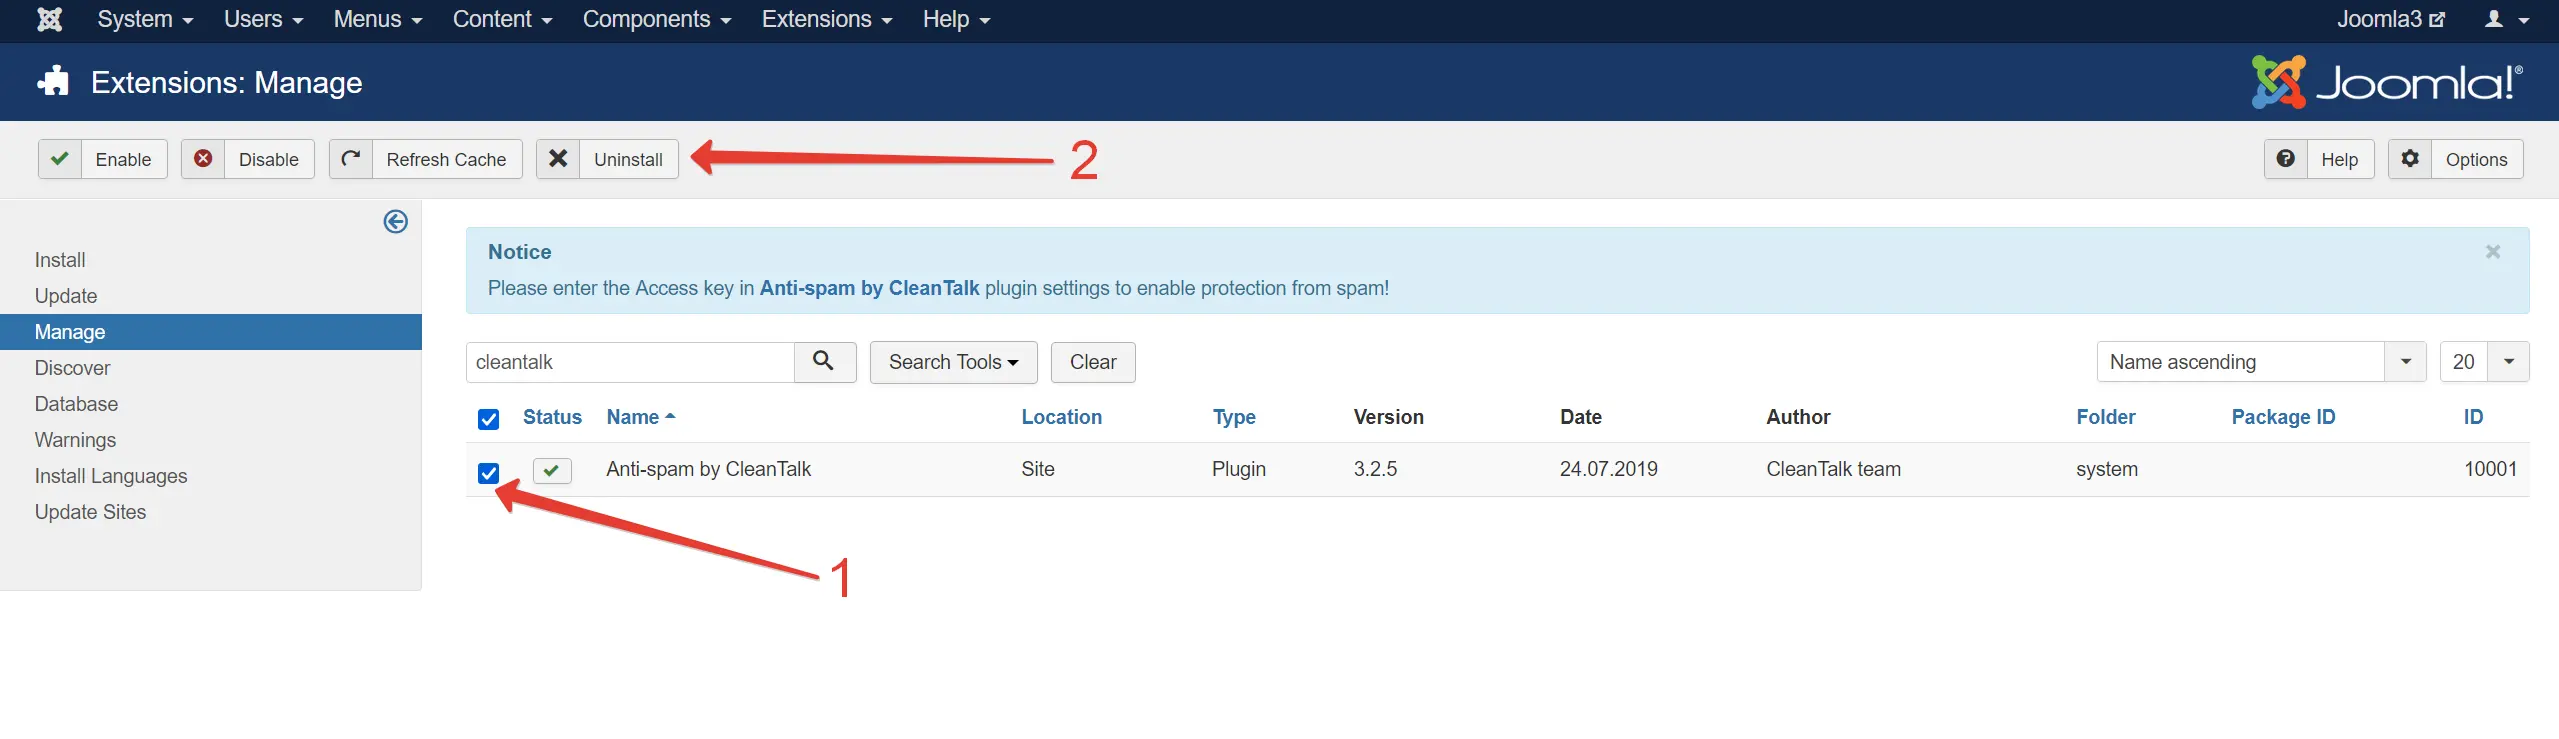Dismiss the Notice alert
The width and height of the screenshot is (2559, 739).
point(2493,252)
